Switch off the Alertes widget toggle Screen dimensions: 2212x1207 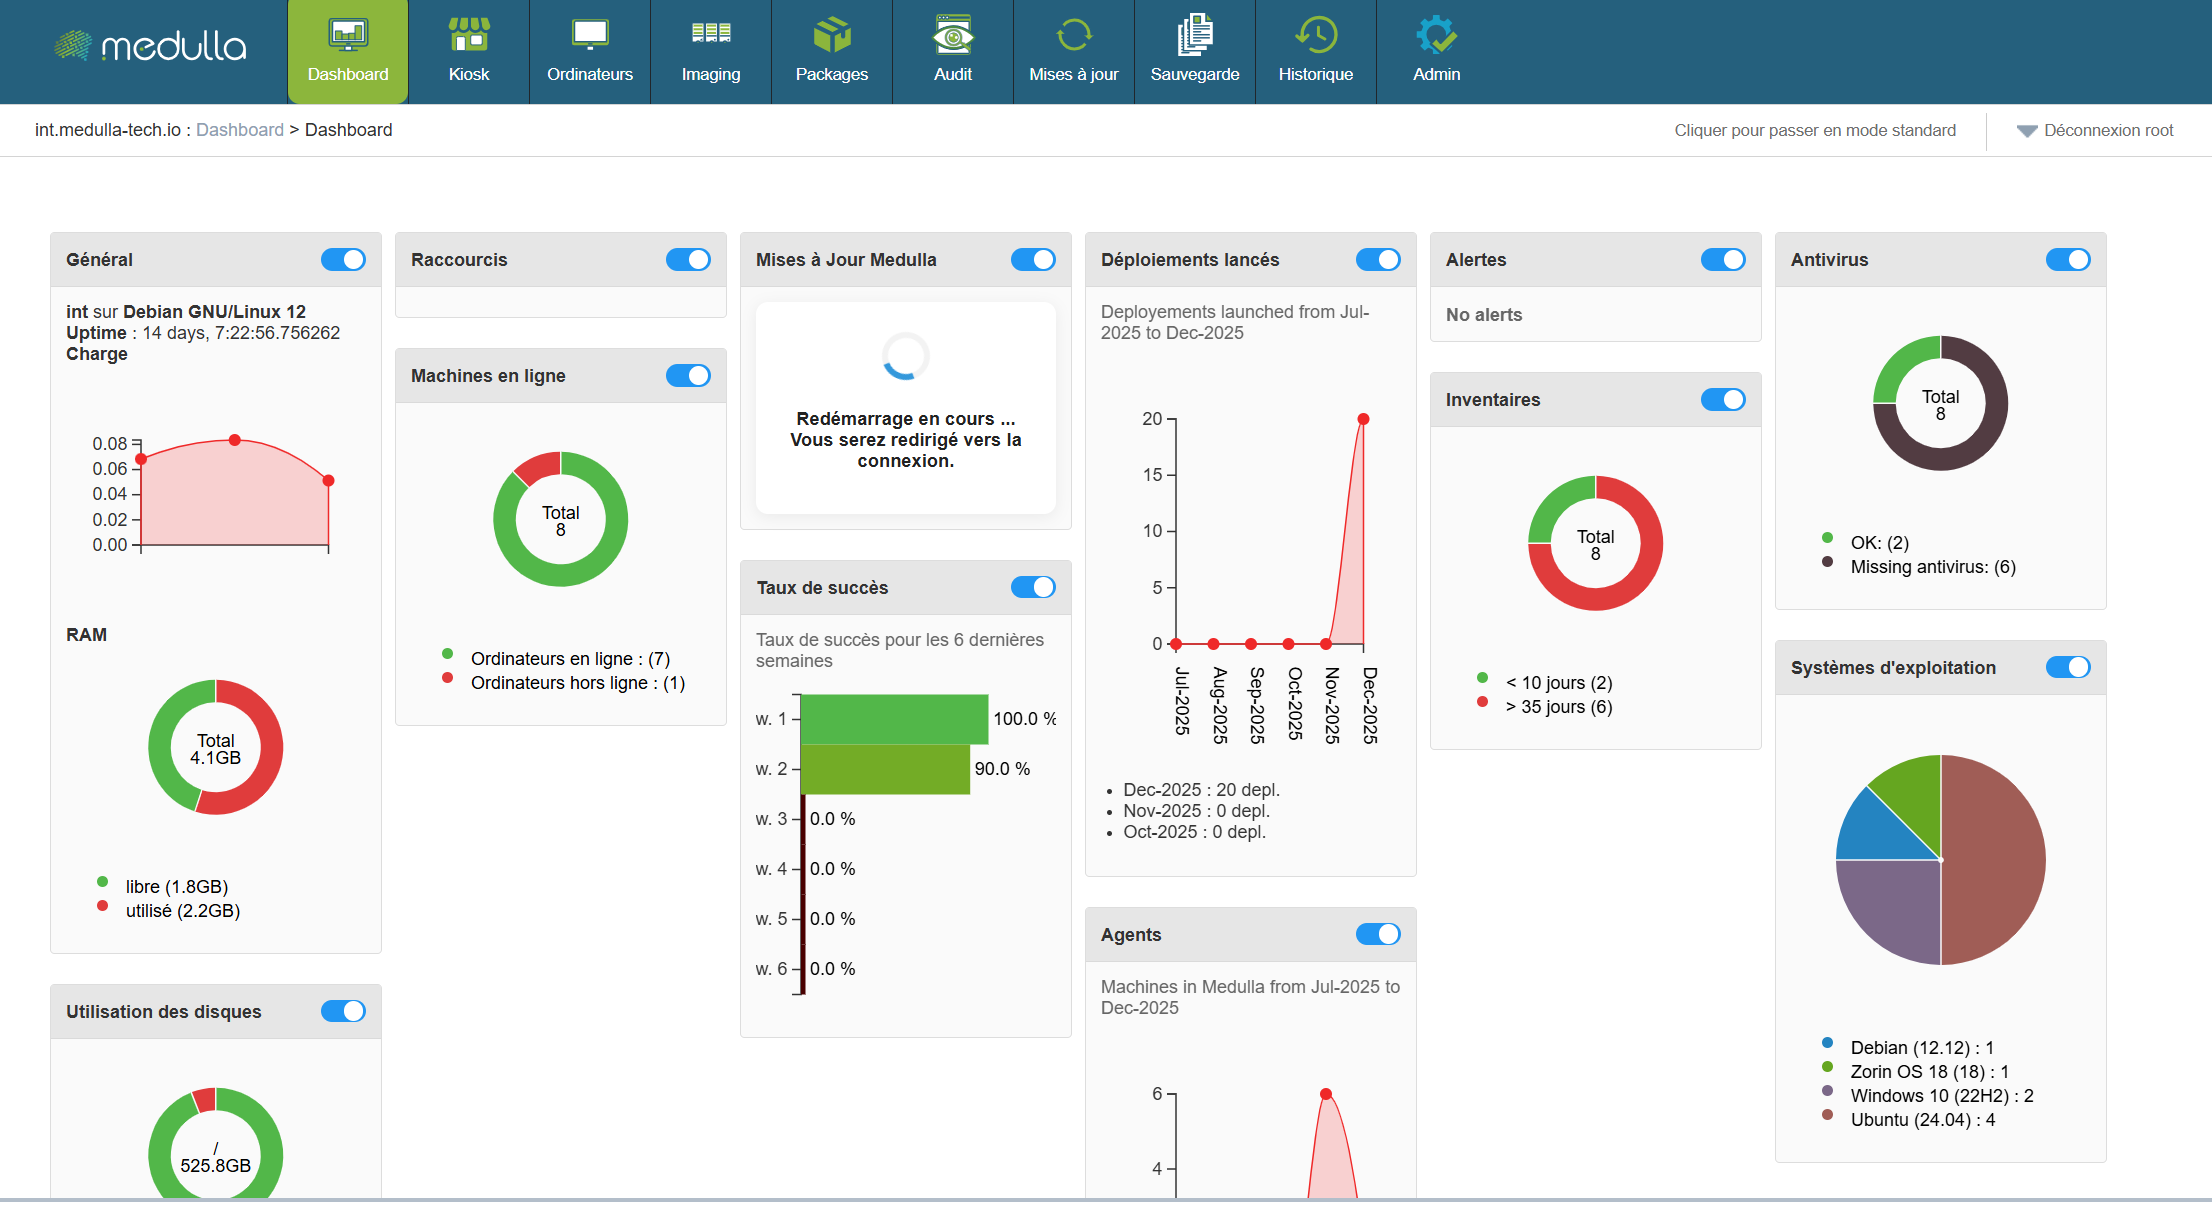click(x=1722, y=260)
